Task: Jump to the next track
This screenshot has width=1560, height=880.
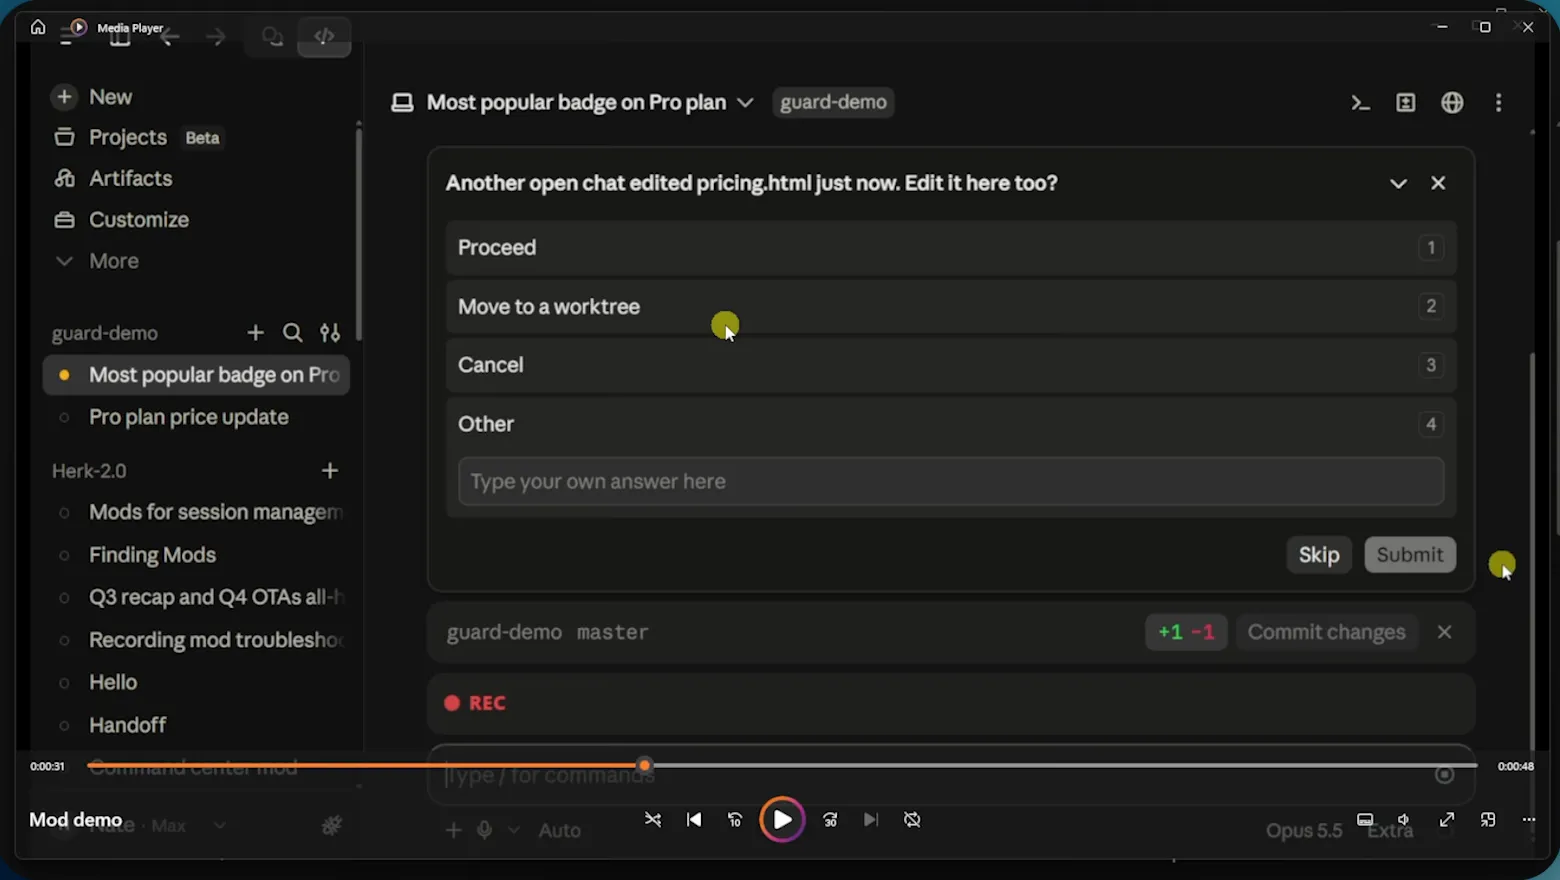Action: click(871, 820)
